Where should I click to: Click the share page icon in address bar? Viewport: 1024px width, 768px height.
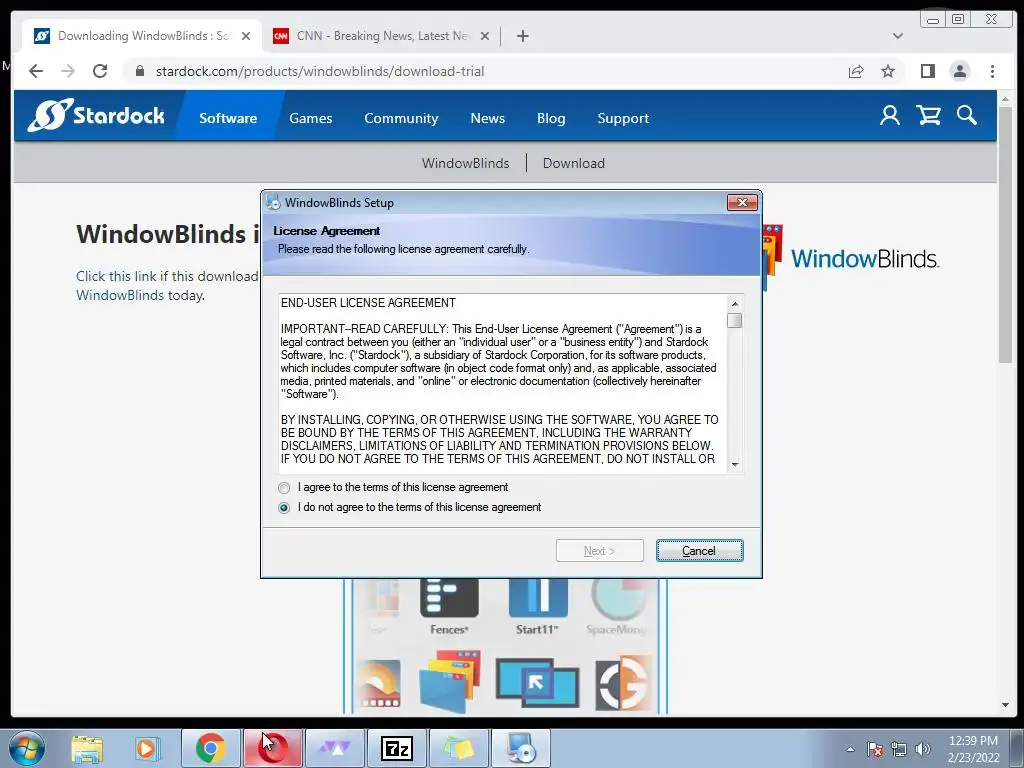coord(856,71)
